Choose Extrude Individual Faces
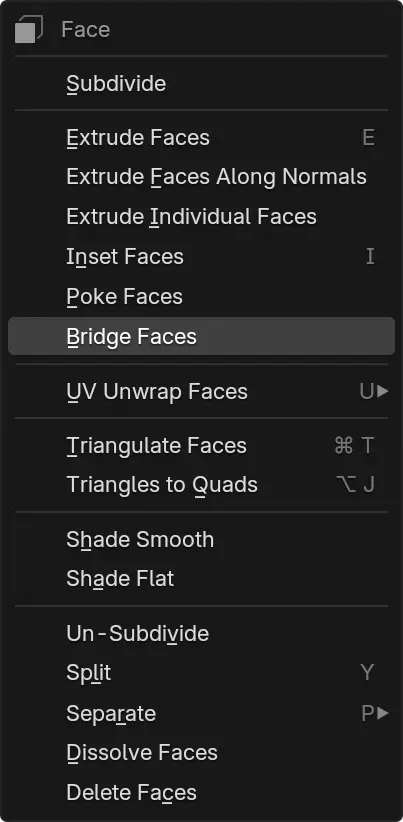 [201, 217]
